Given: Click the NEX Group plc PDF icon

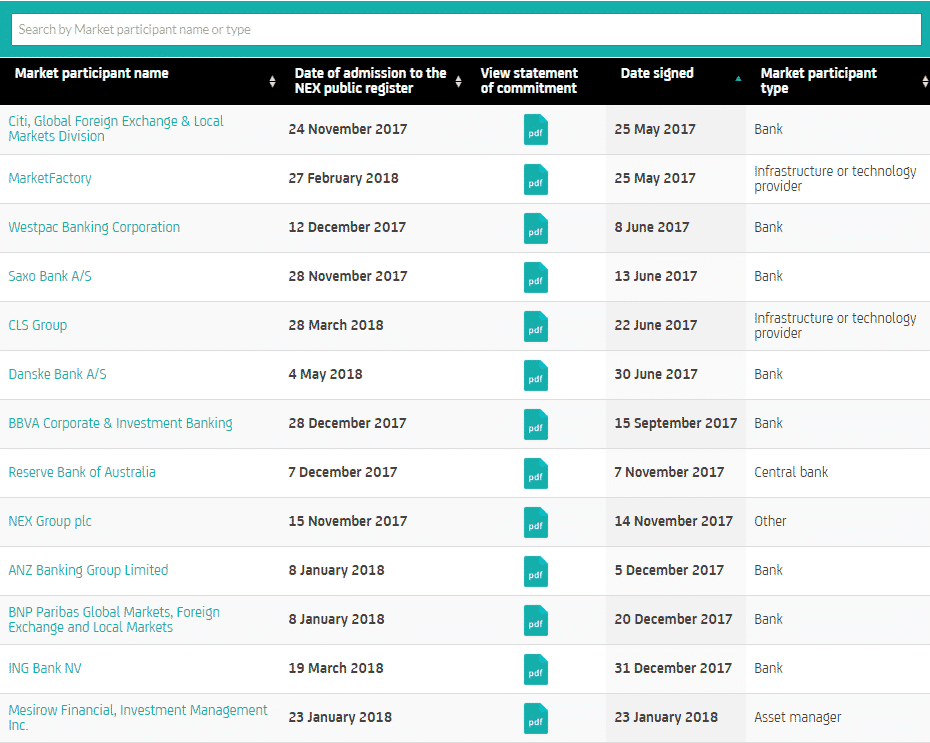Looking at the screenshot, I should (536, 522).
